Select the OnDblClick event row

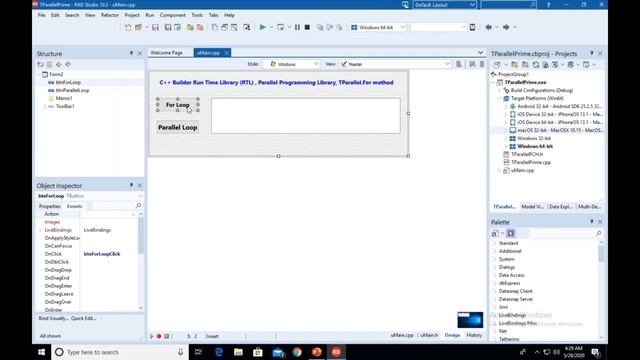coord(57,262)
